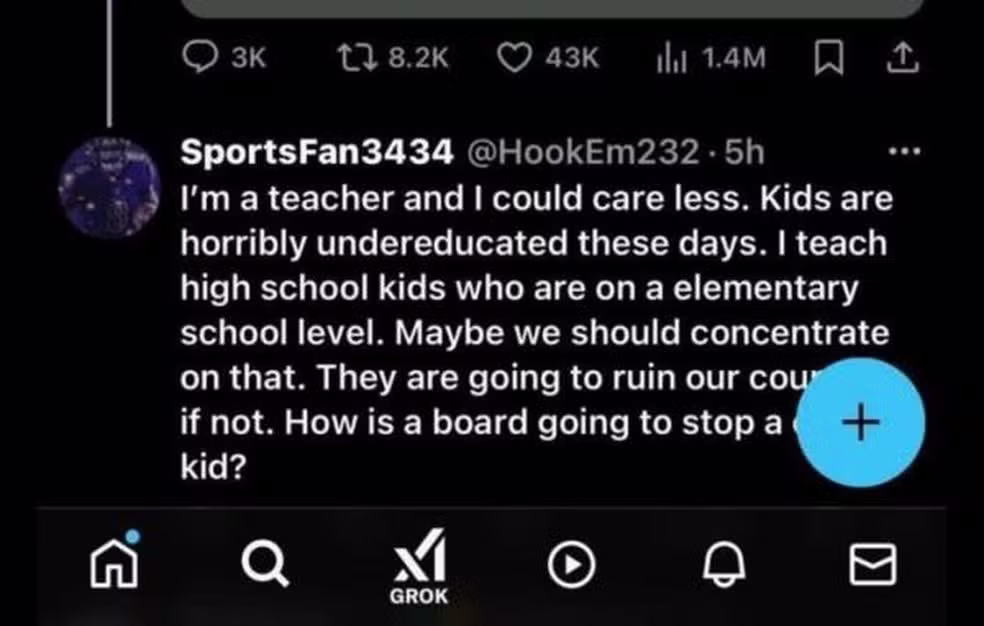Screen dimensions: 984x626
Task: Open SportsFan3434's profile picture
Action: 109,187
